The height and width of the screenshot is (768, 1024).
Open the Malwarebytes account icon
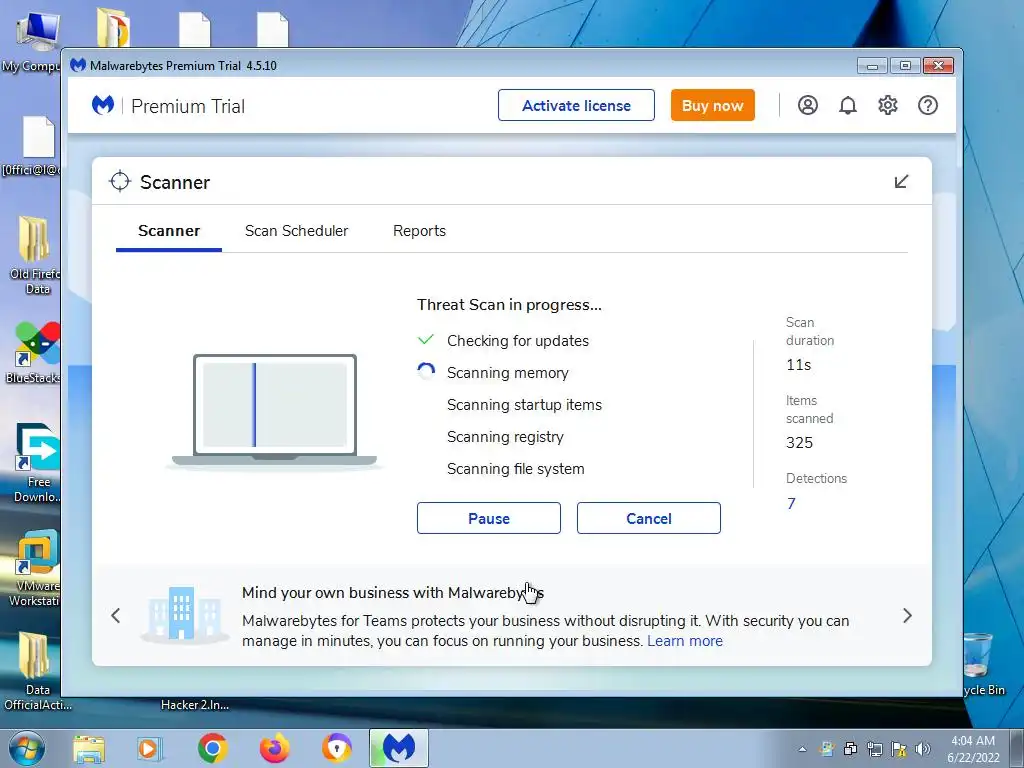(x=808, y=105)
